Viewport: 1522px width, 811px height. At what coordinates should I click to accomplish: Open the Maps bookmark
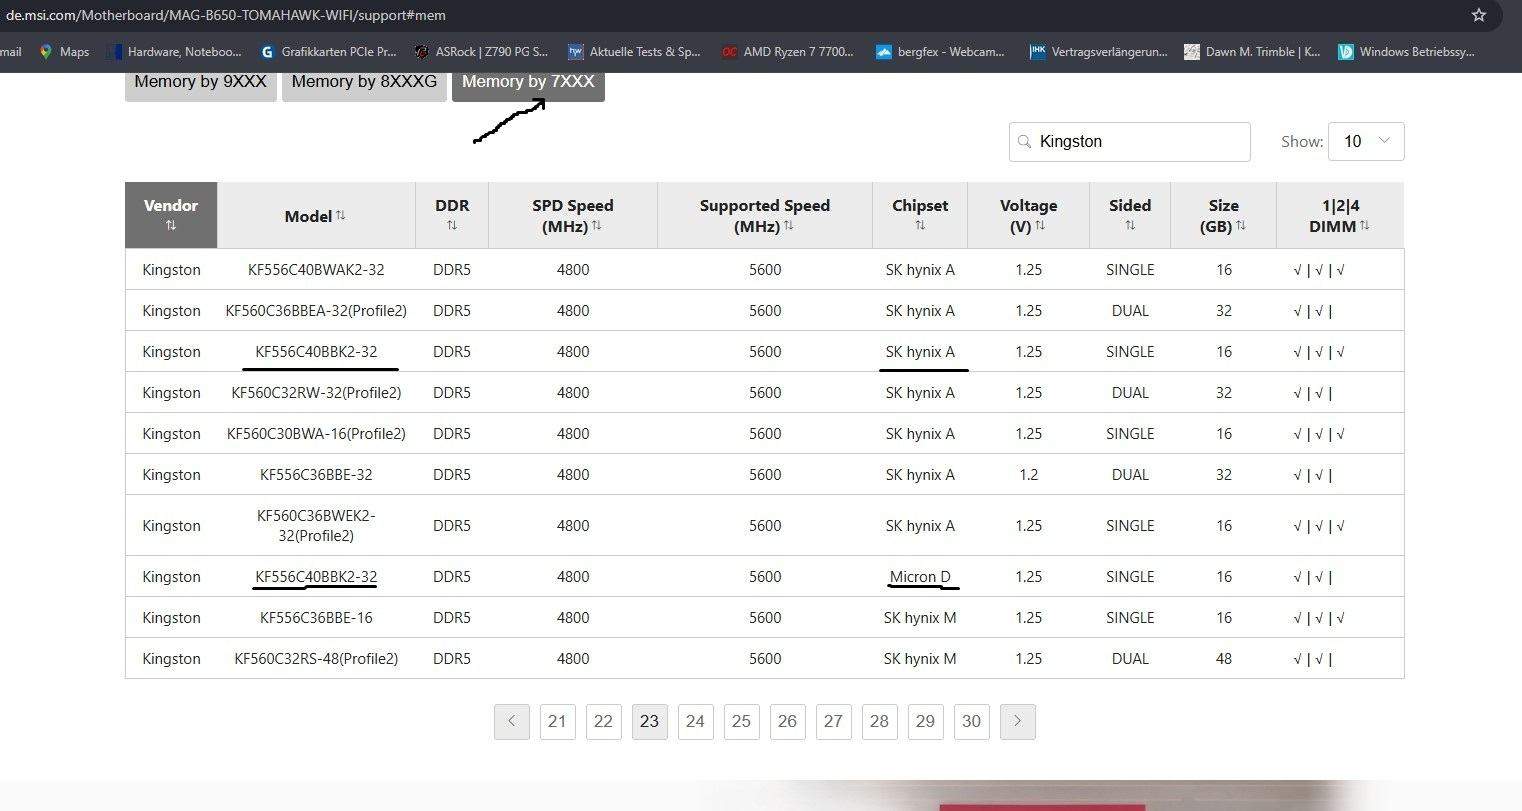click(64, 52)
